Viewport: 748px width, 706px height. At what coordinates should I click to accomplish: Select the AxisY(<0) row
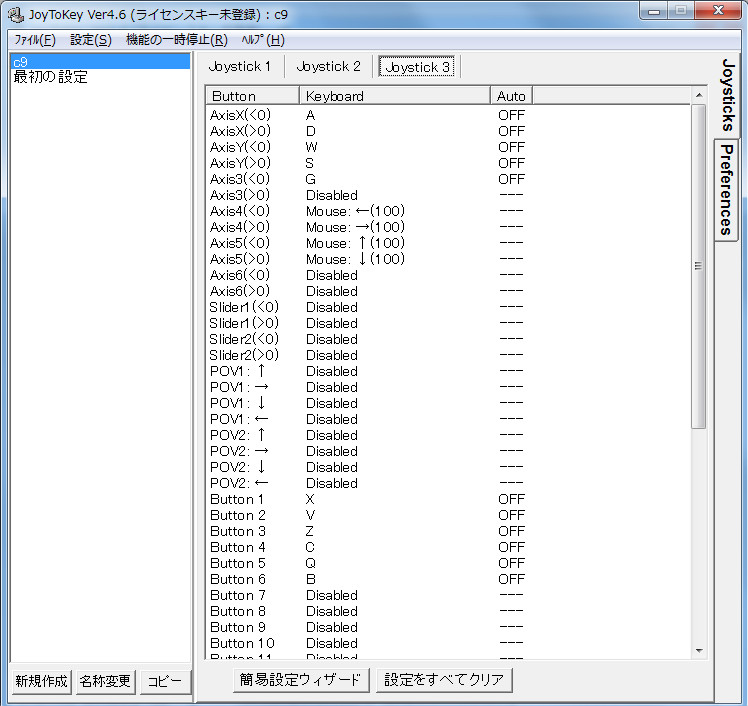coord(448,147)
